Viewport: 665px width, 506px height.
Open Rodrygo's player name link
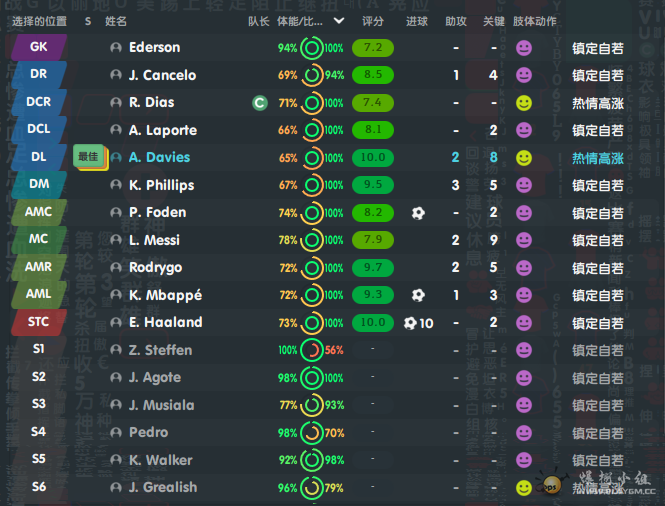tap(154, 267)
